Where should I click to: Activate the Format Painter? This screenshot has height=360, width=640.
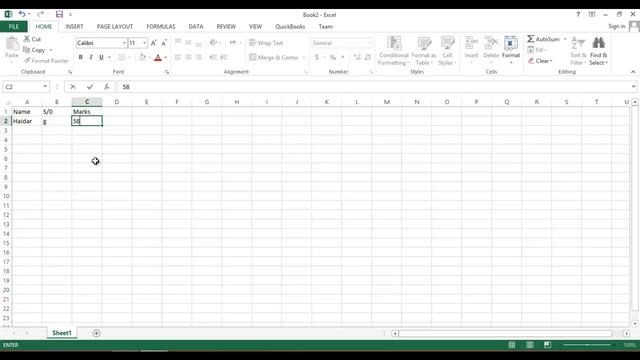[46, 60]
